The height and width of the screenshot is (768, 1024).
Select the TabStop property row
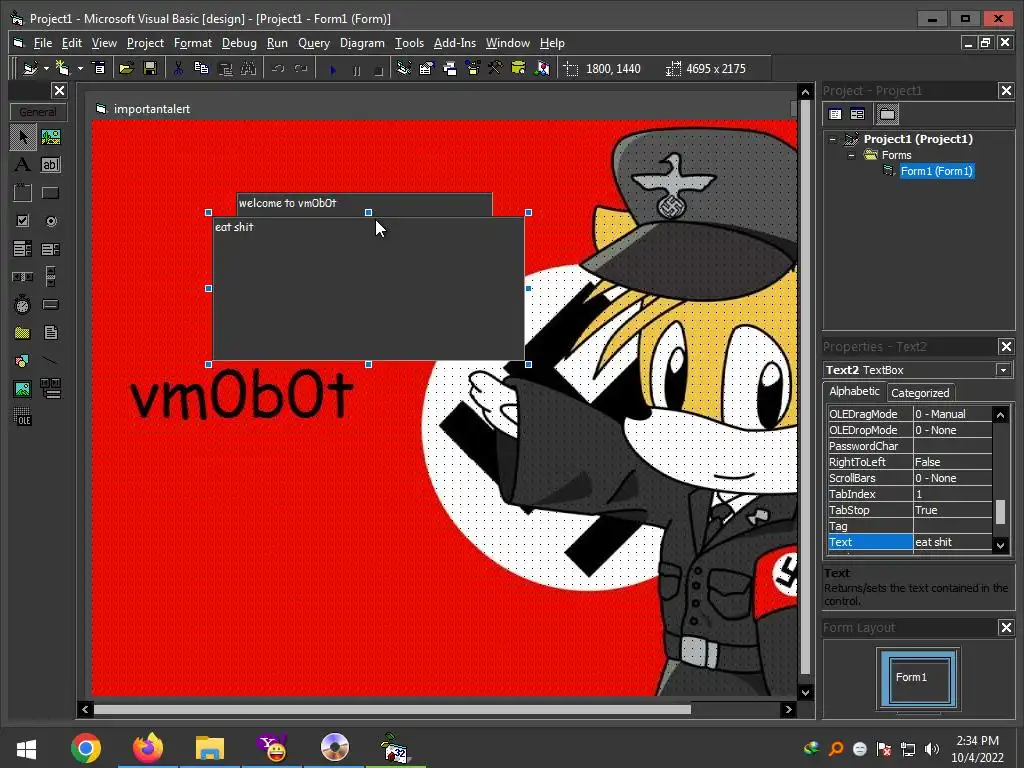click(x=909, y=510)
